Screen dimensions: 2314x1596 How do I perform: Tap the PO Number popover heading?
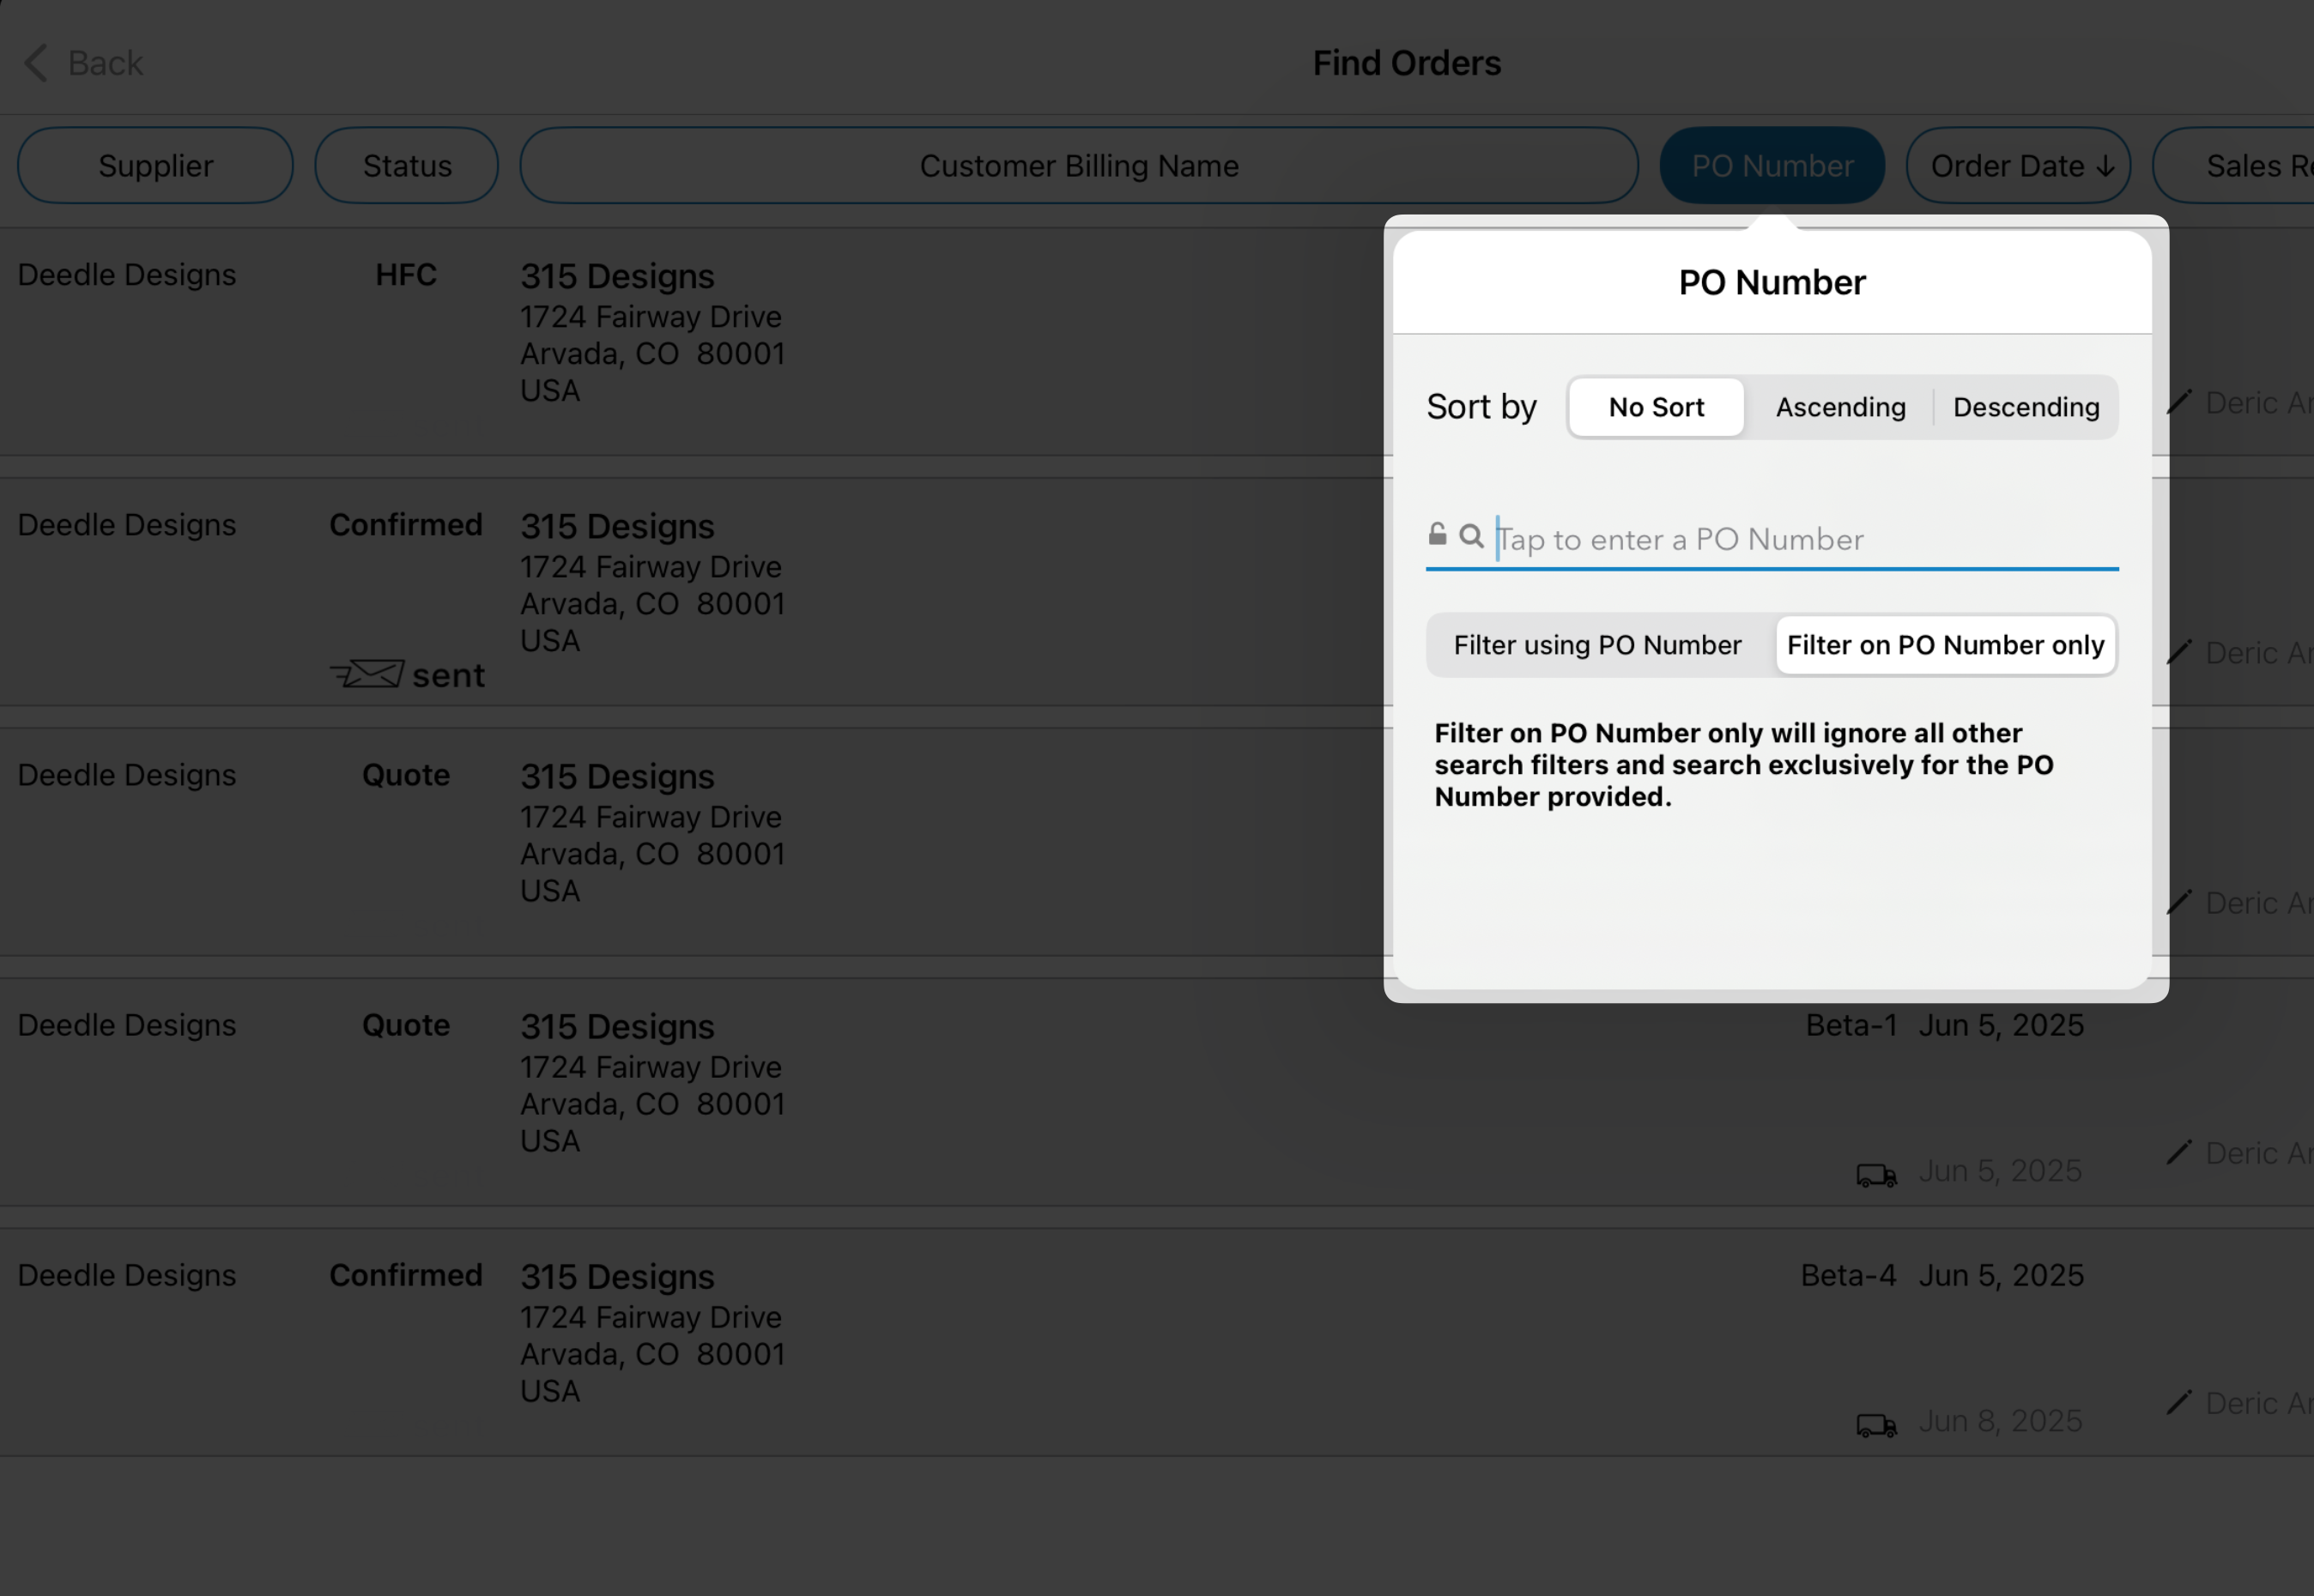click(x=1772, y=282)
